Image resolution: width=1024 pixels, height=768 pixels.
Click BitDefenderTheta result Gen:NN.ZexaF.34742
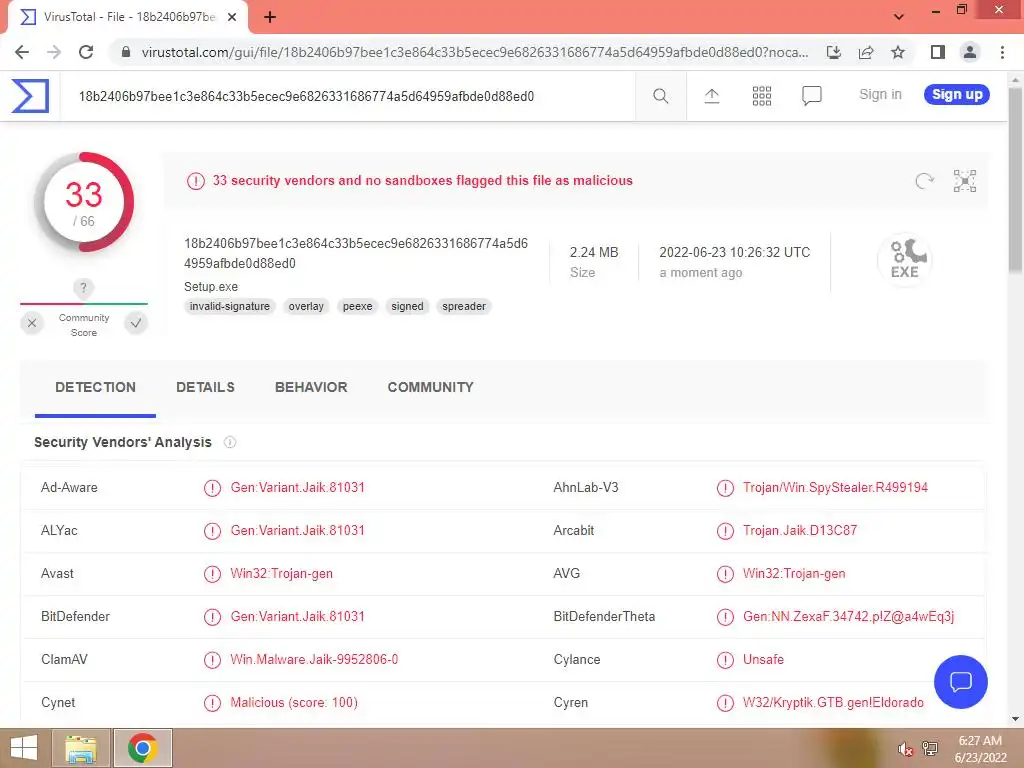pos(848,616)
